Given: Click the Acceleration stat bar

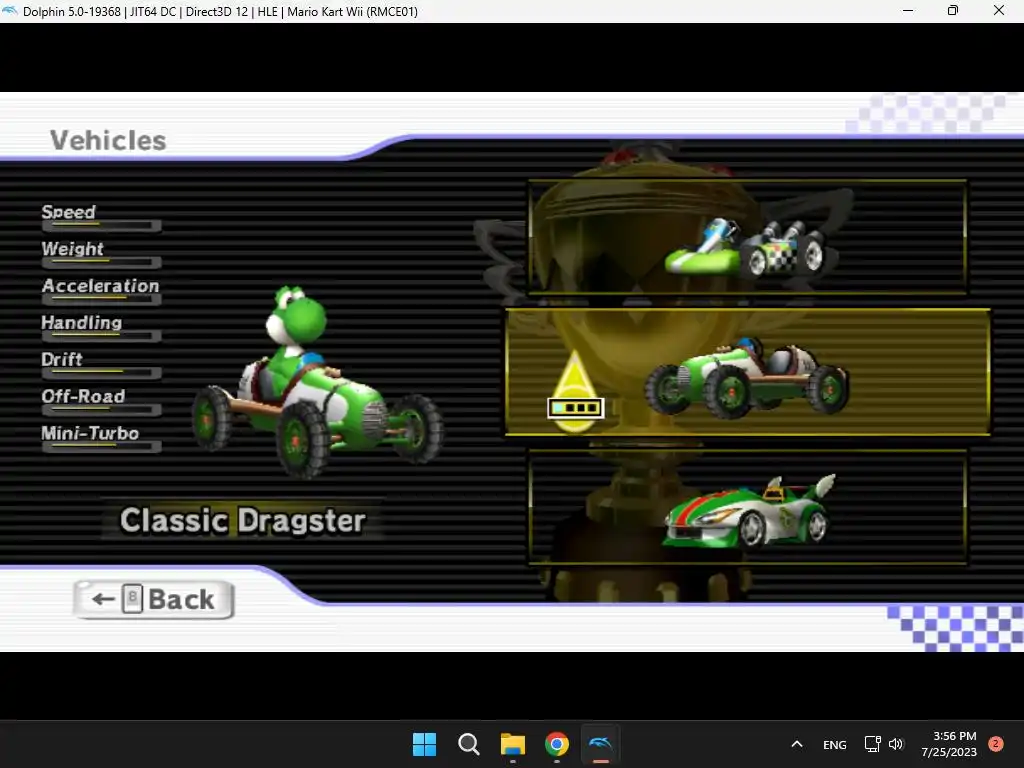Looking at the screenshot, I should [x=101, y=300].
